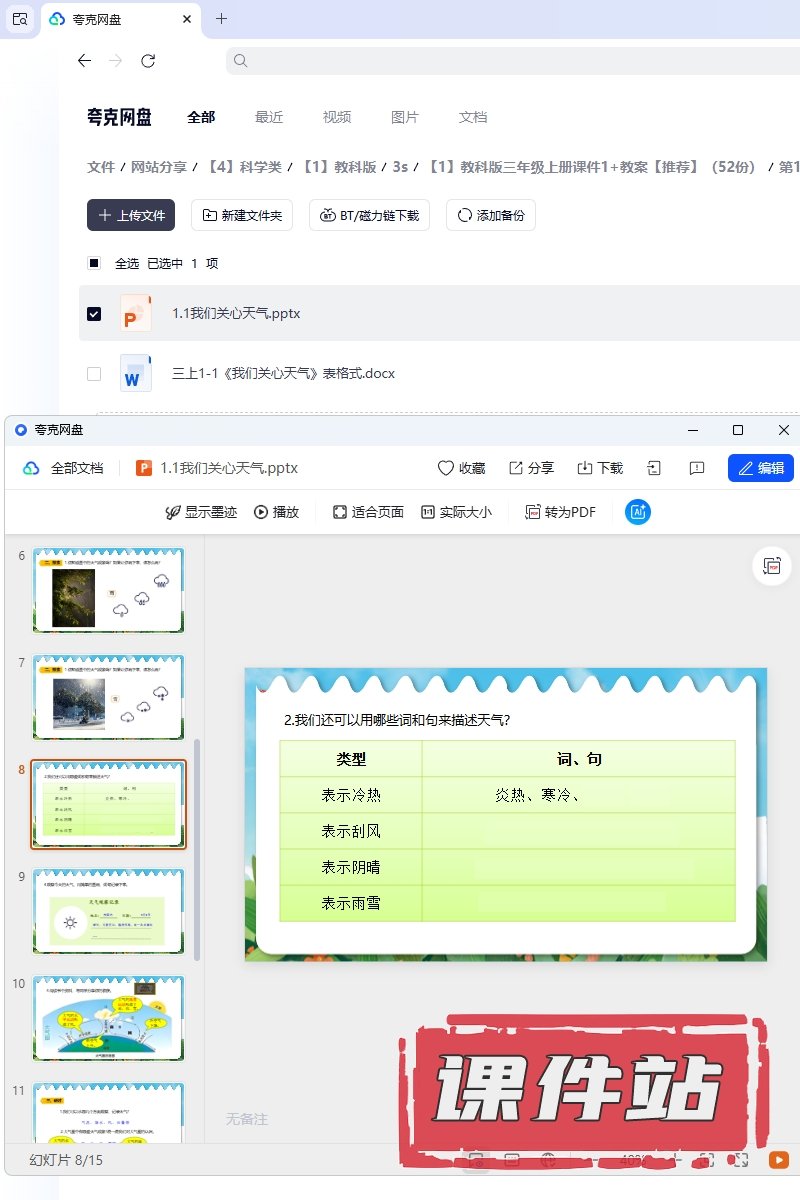This screenshot has height=1200, width=800.
Task: Switch to the 视频 tab
Action: tap(337, 117)
